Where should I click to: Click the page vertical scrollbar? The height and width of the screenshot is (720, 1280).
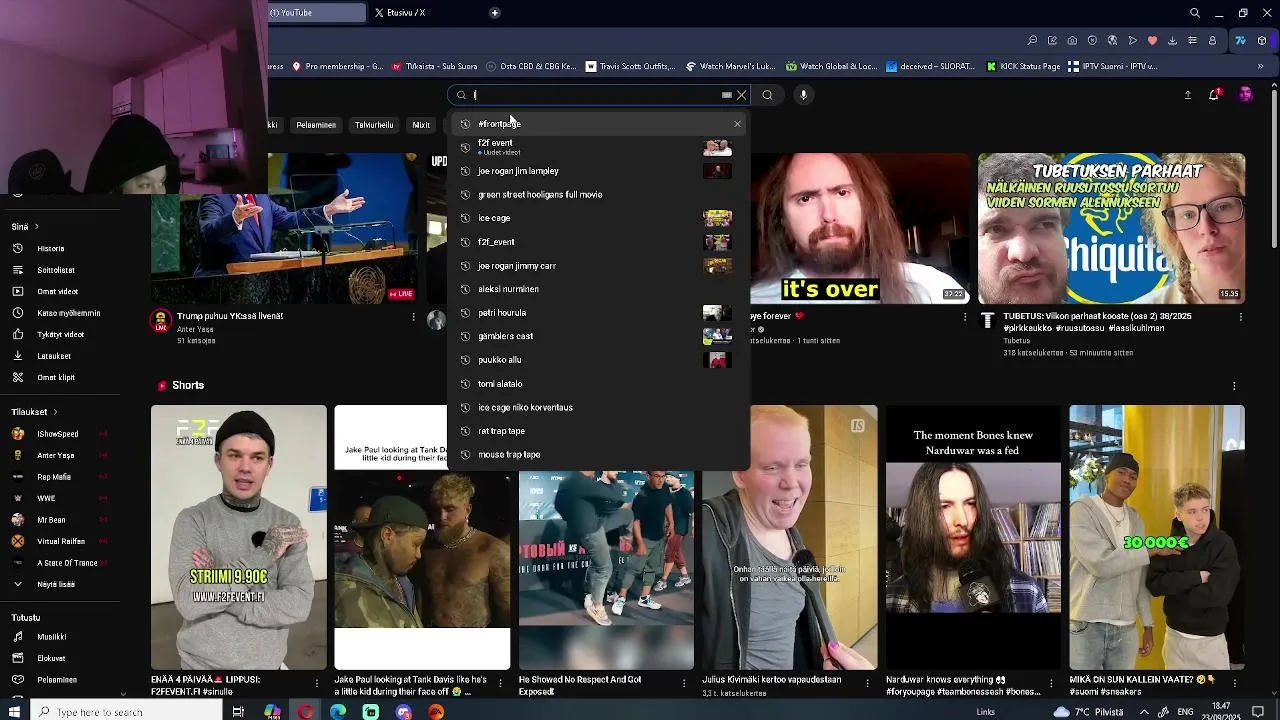click(1274, 170)
